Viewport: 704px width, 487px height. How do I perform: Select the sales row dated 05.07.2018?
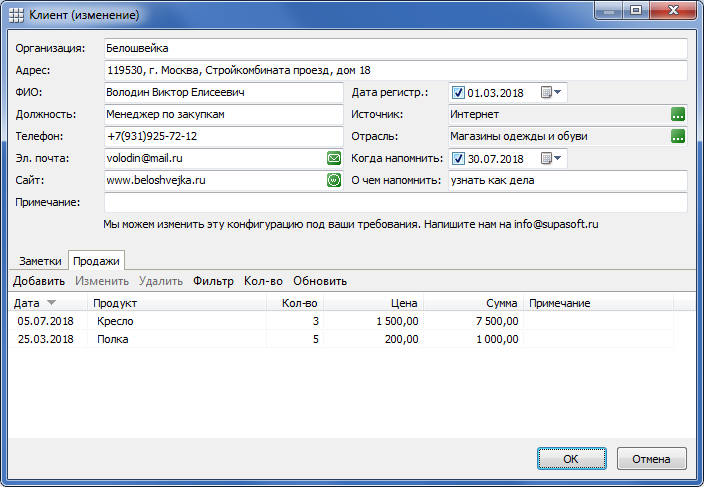tap(341, 321)
